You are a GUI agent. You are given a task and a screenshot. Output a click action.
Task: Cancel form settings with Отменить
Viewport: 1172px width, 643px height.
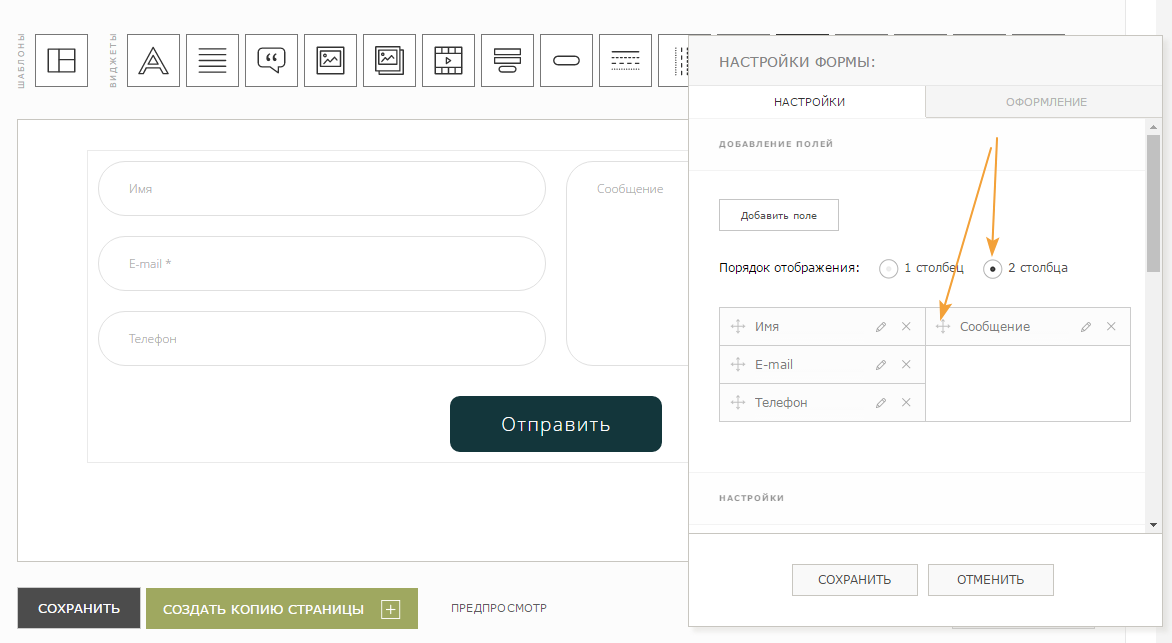[x=990, y=580]
